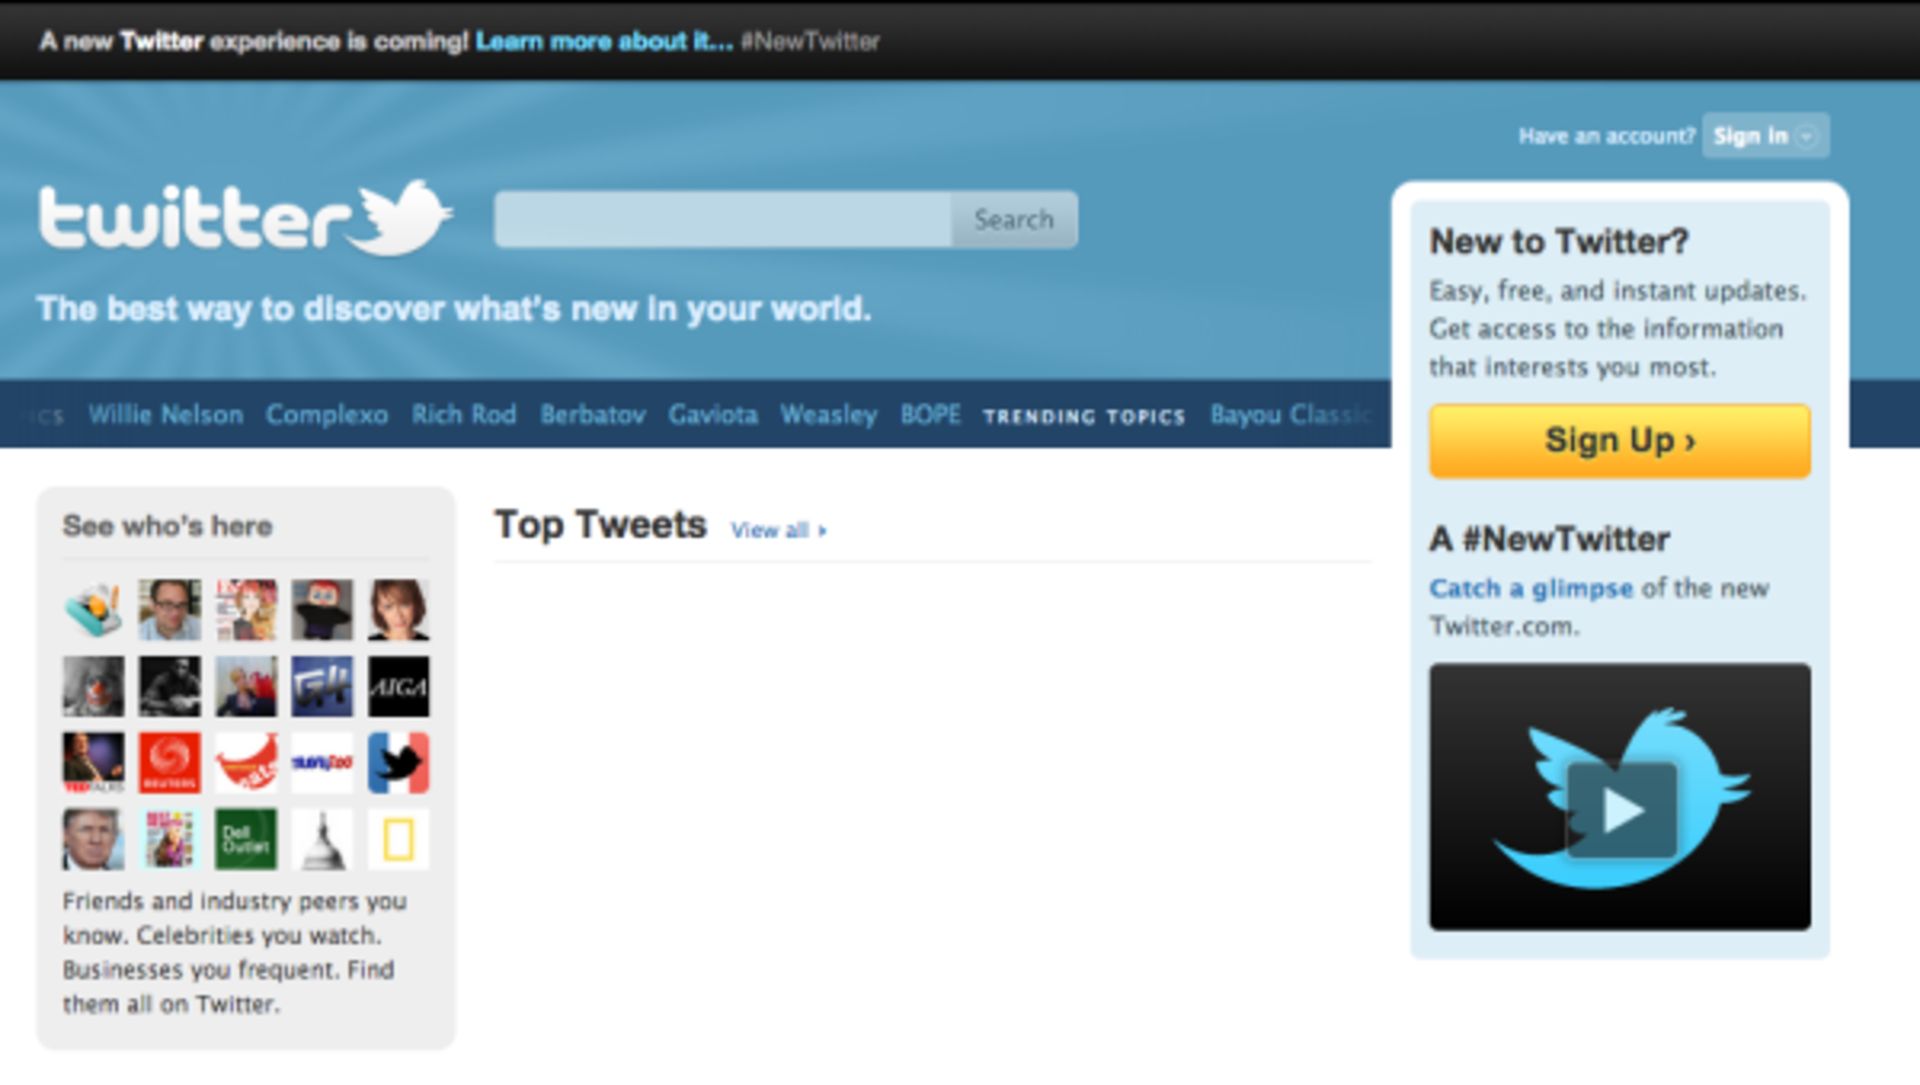Viewport: 1920px width, 1085px height.
Task: Select the green Dell Outlet avatar
Action: pos(246,839)
